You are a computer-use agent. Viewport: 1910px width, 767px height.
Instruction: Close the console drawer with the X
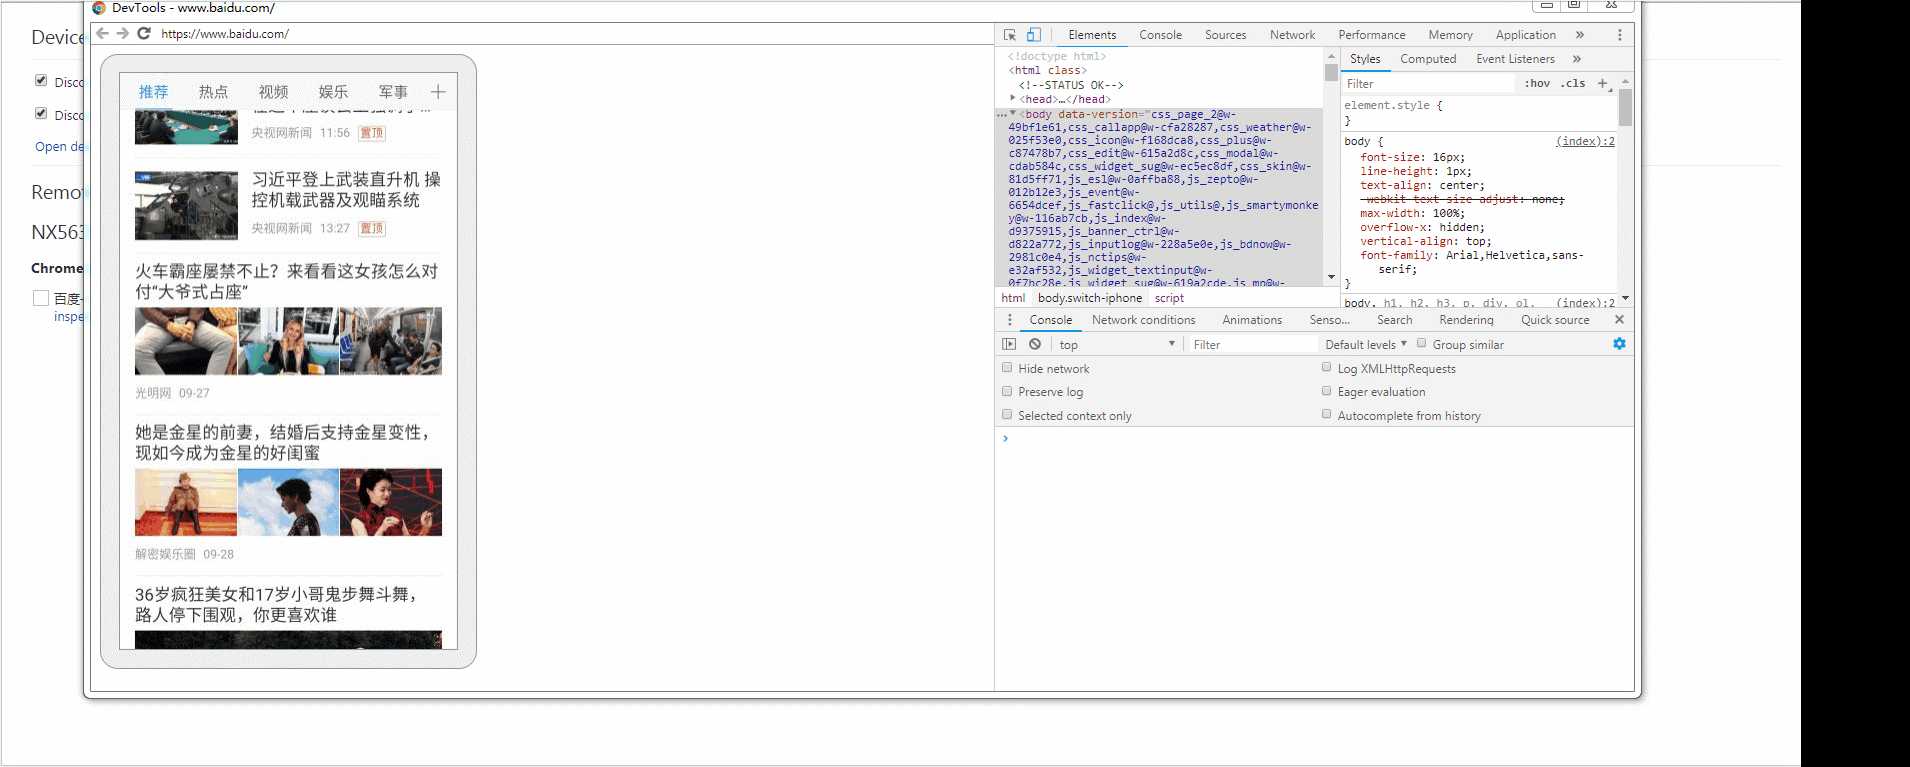point(1619,320)
